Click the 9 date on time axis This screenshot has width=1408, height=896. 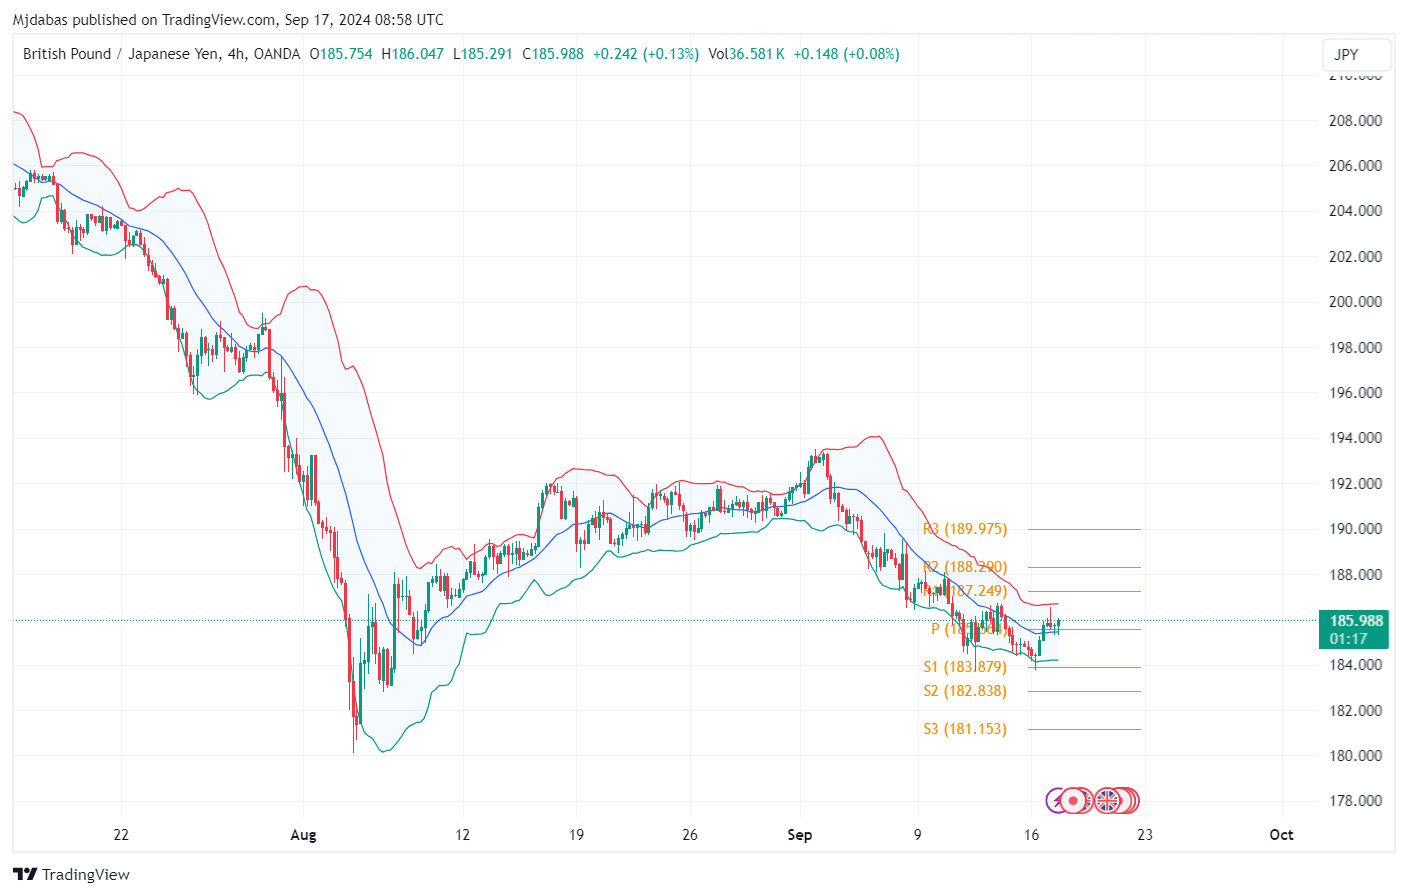[917, 835]
